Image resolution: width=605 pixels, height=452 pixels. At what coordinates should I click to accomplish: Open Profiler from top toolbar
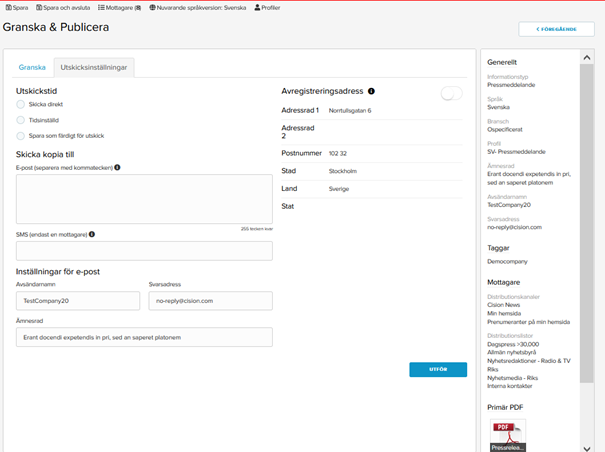pyautogui.click(x=267, y=7)
